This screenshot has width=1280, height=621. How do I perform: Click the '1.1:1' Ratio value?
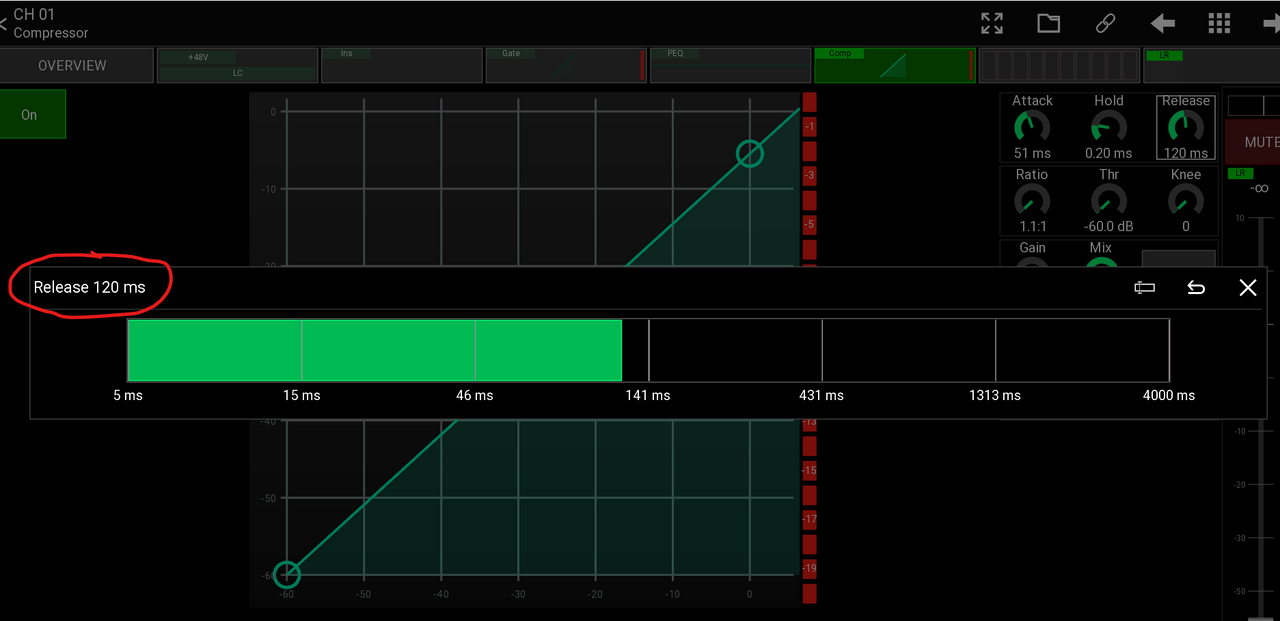[1032, 226]
